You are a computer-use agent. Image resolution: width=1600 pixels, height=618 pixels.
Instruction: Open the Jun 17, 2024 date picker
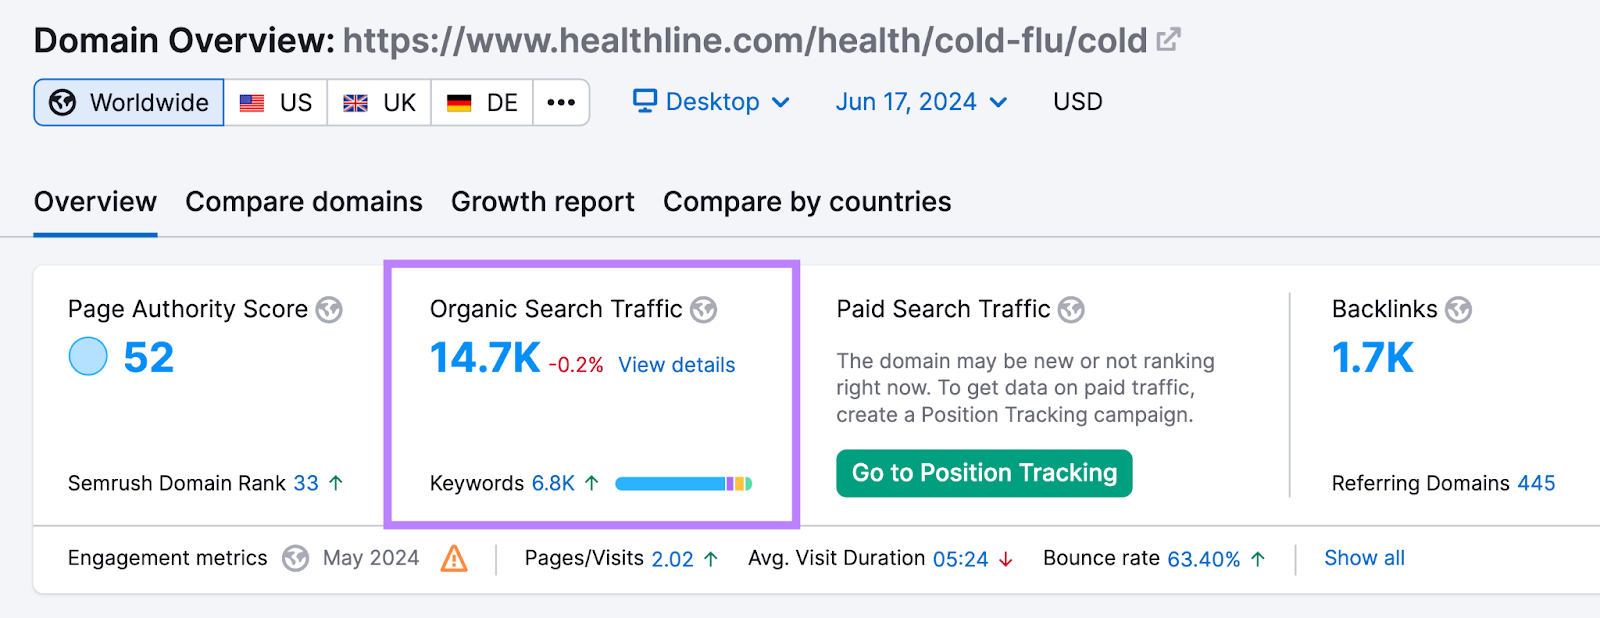click(920, 101)
